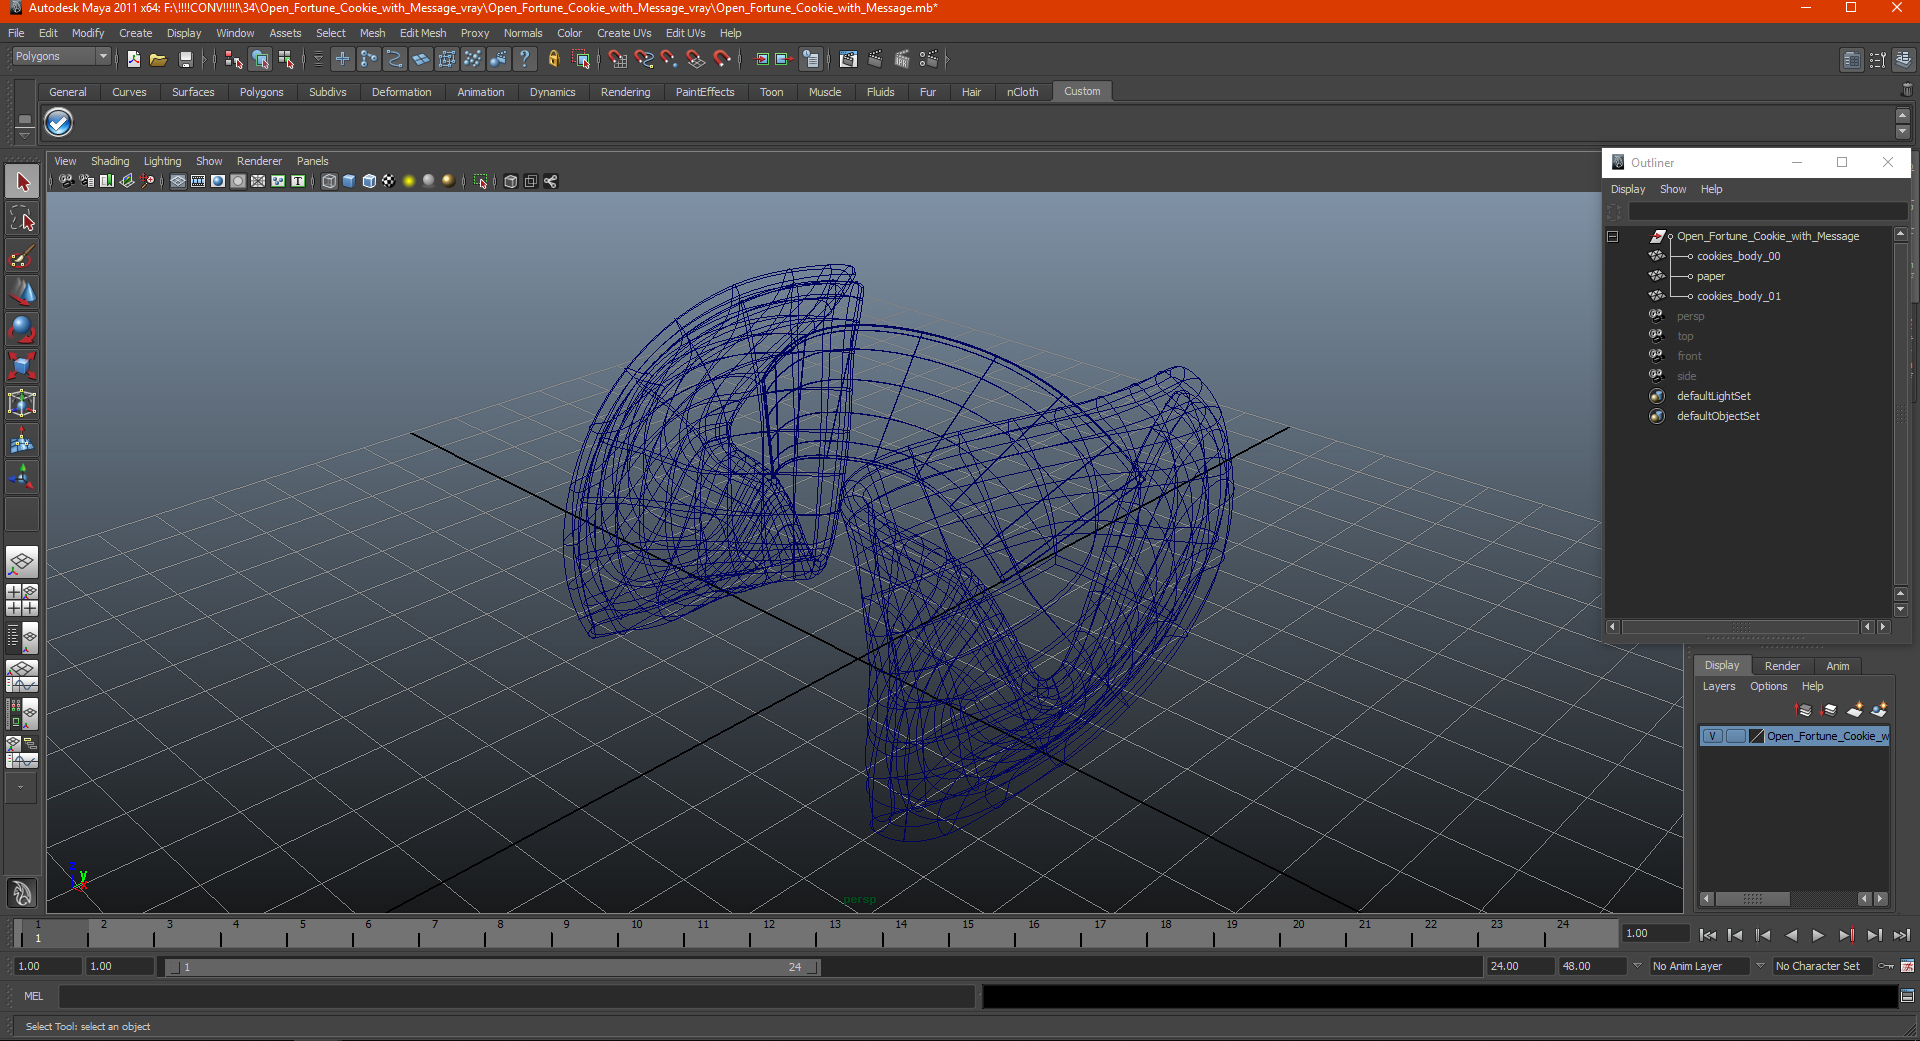
Task: Toggle smooth shade all in viewport
Action: click(349, 181)
